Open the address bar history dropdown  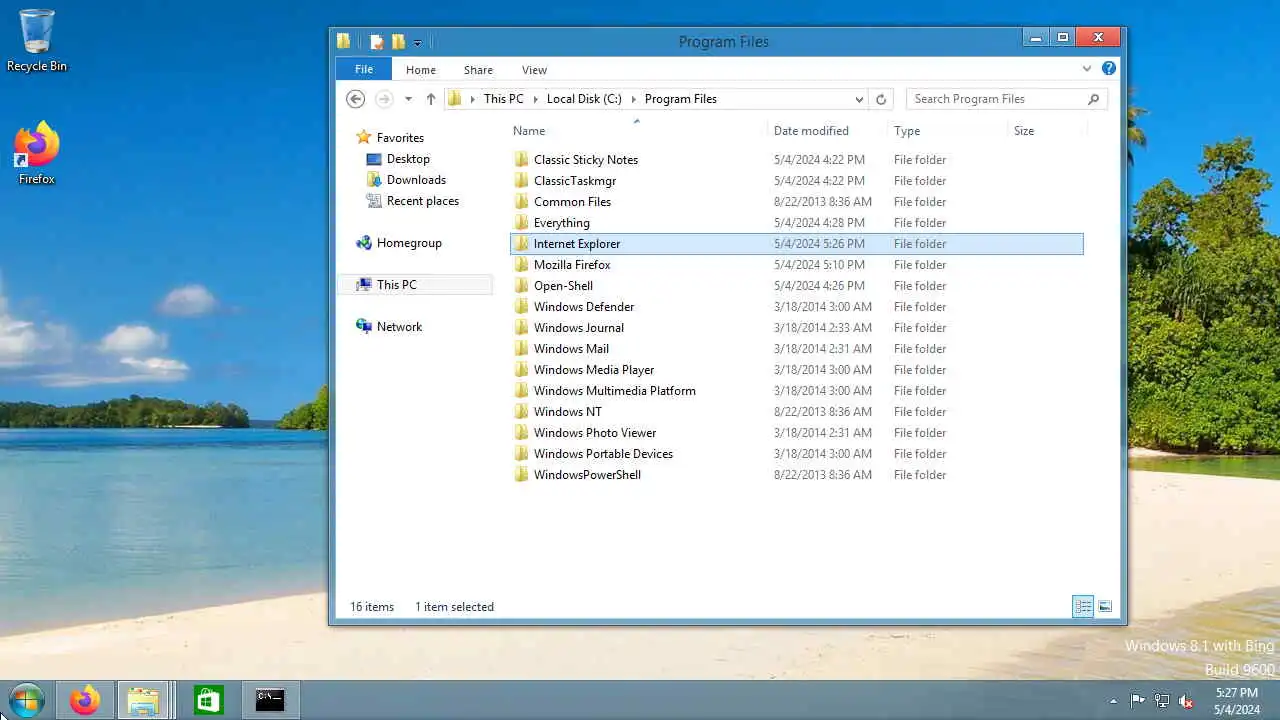click(x=859, y=99)
